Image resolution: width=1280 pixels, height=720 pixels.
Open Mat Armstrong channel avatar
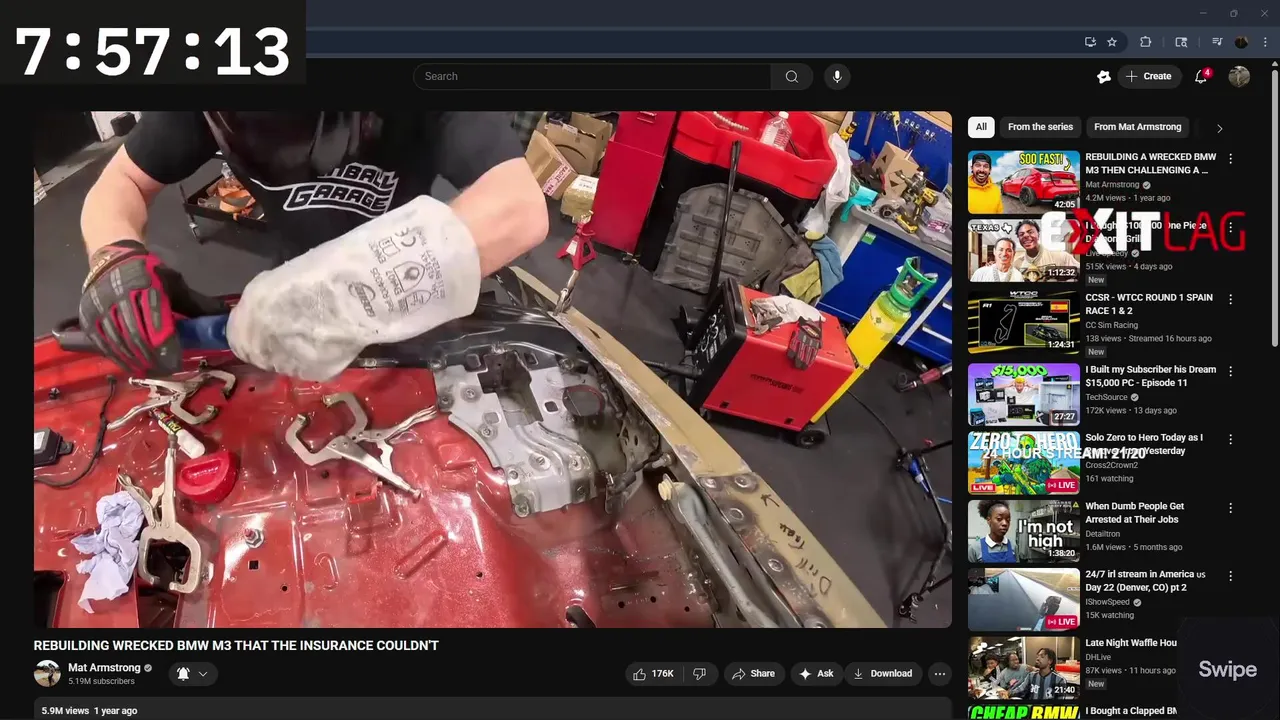[x=47, y=673]
